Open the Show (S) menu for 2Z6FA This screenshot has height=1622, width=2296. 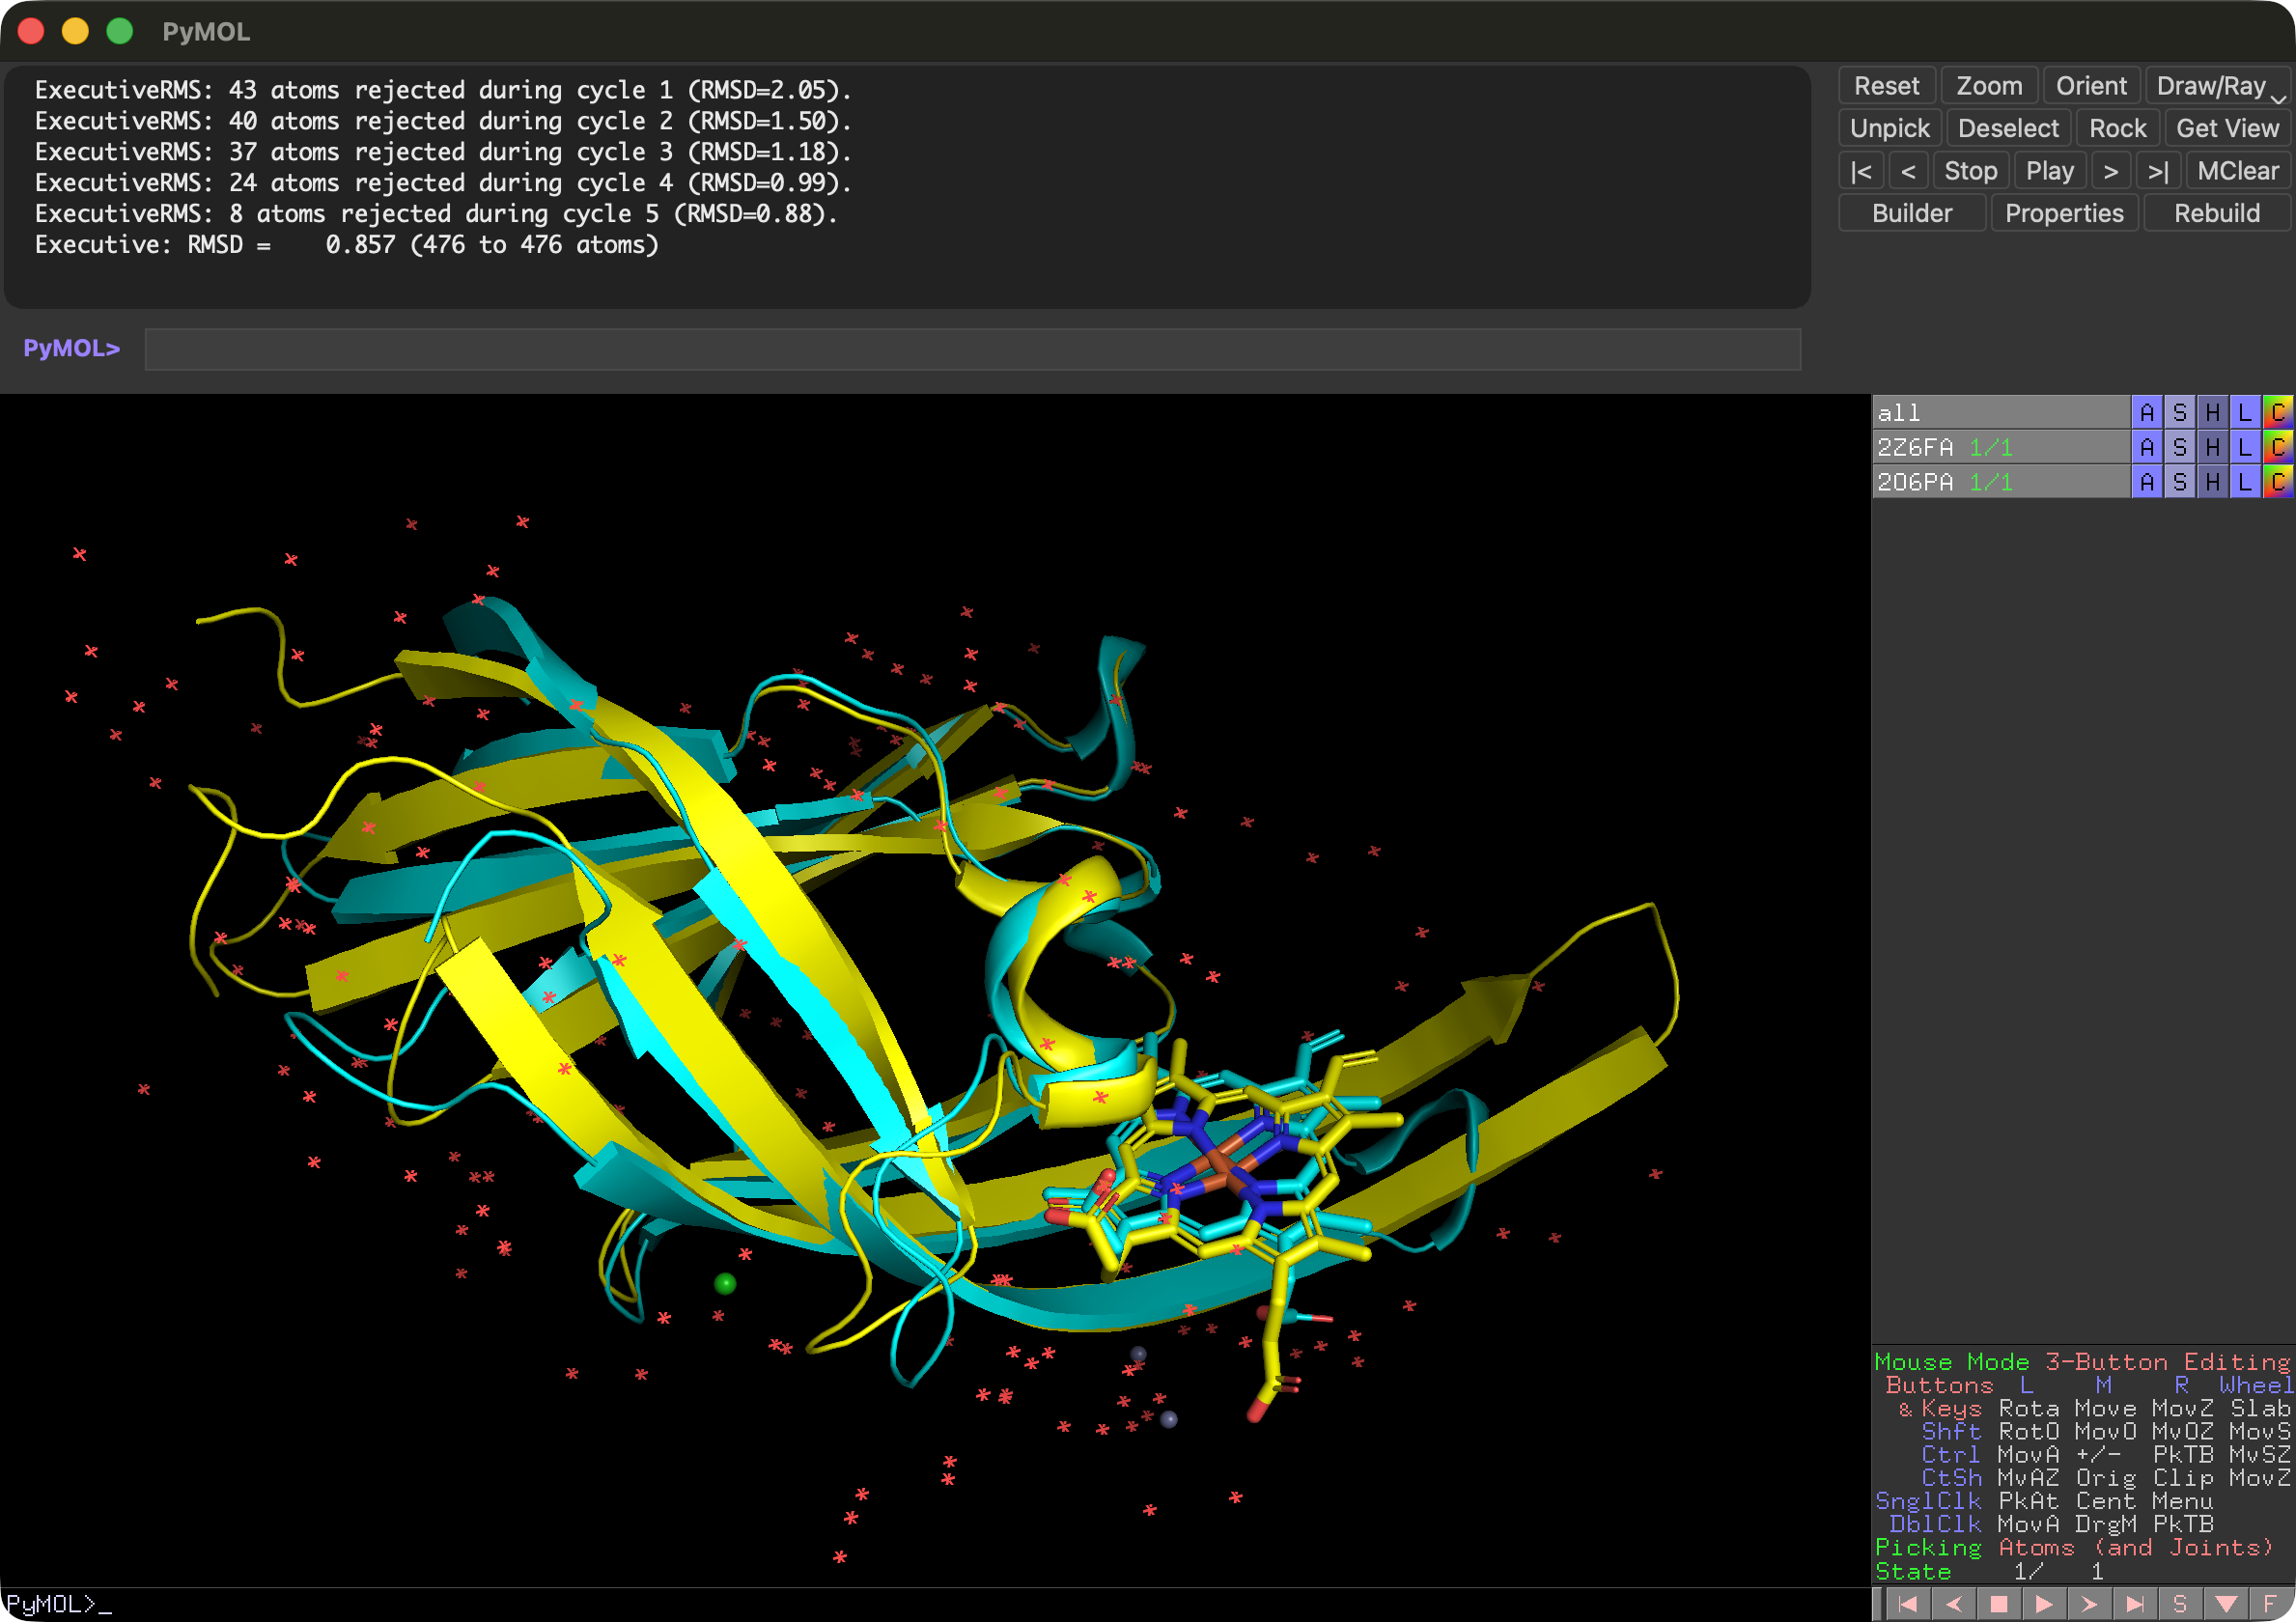tap(2180, 447)
